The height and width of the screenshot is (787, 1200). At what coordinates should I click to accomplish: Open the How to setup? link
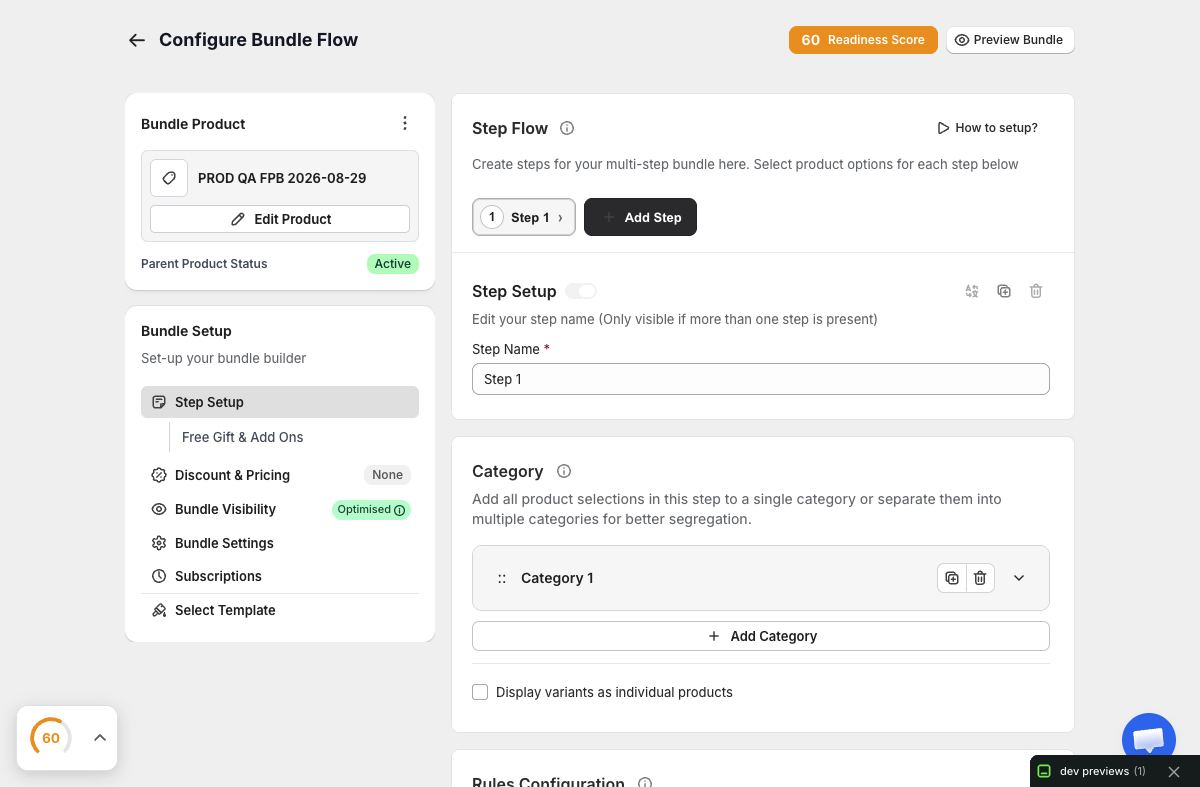(x=987, y=128)
